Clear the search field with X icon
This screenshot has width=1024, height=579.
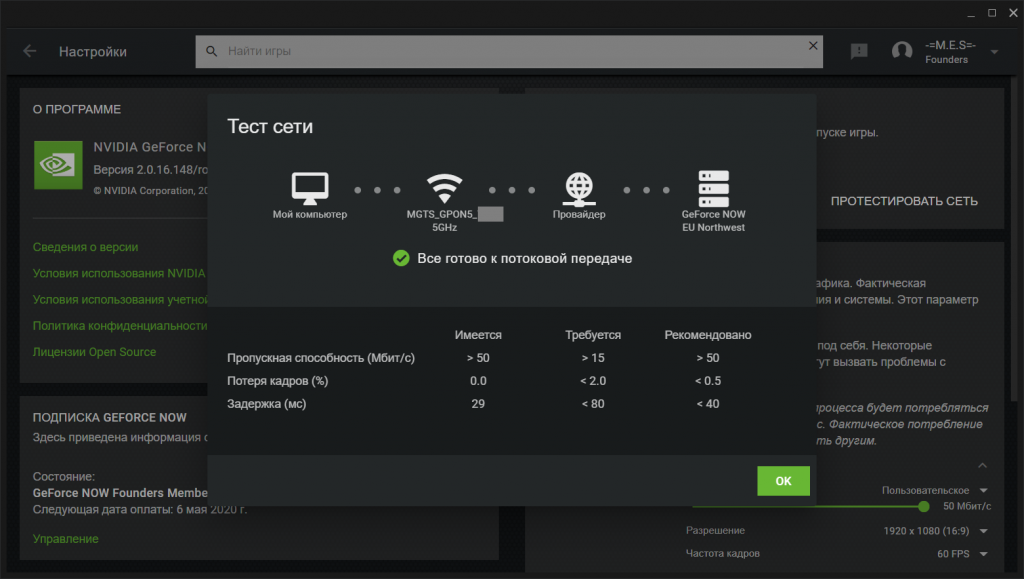click(x=813, y=46)
